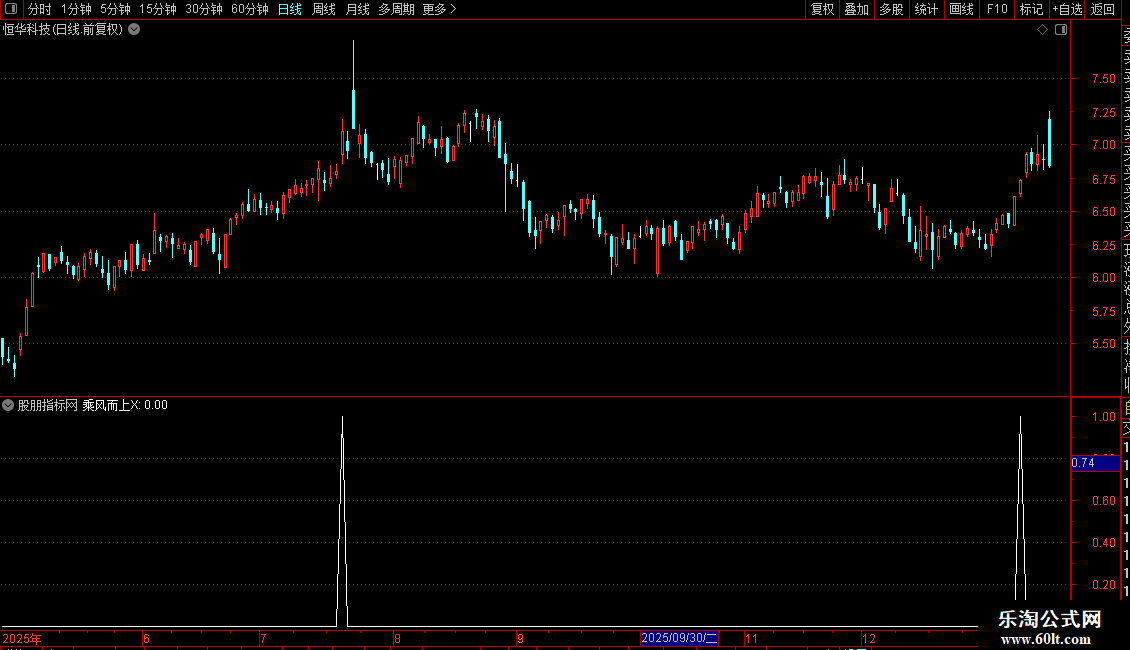Image resolution: width=1130 pixels, height=650 pixels.
Task: Open the 统计 statistics button
Action: [926, 9]
